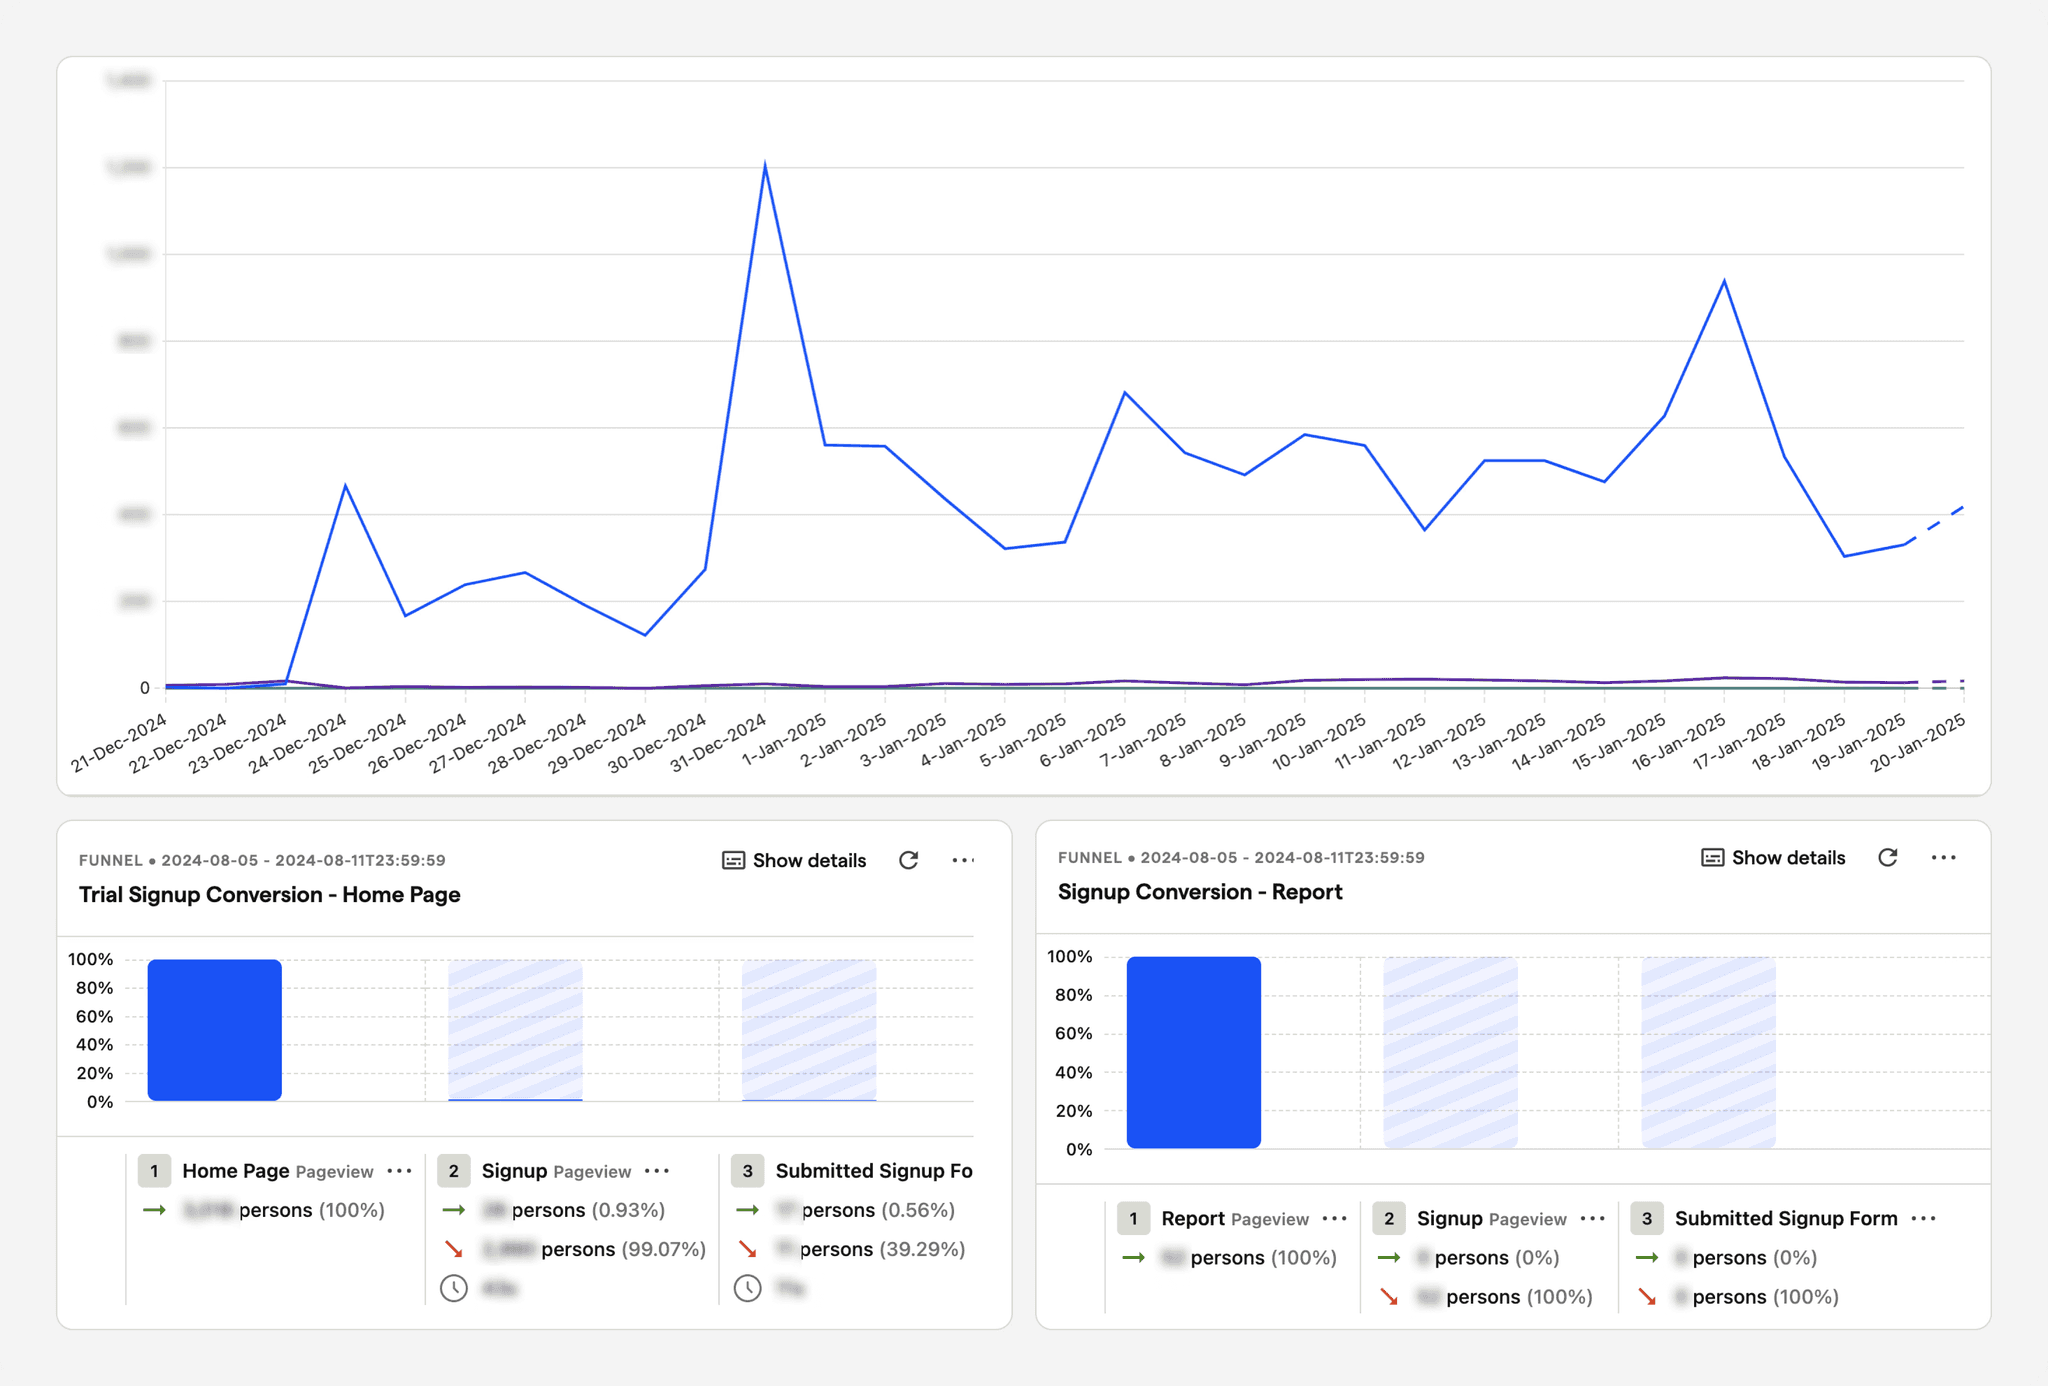
Task: Click the solid blue Home Page funnel bar
Action: tap(214, 1030)
